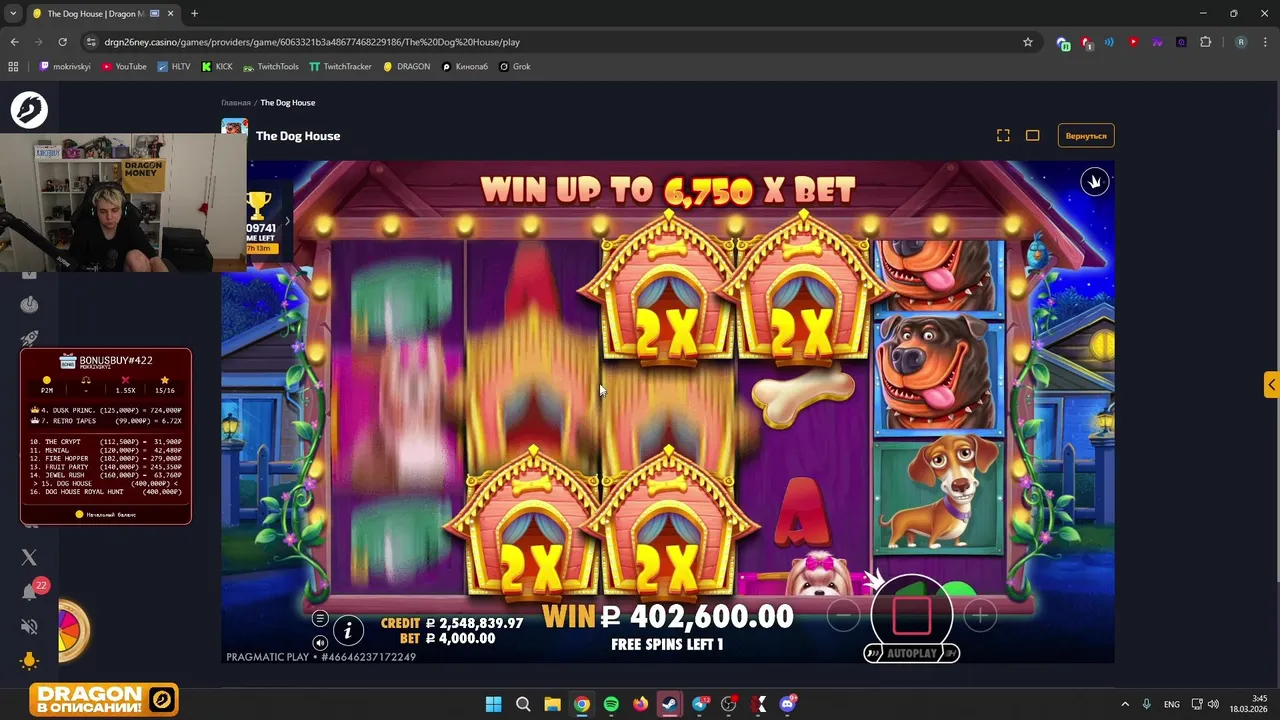Click the streamer webcam overlay

click(123, 202)
